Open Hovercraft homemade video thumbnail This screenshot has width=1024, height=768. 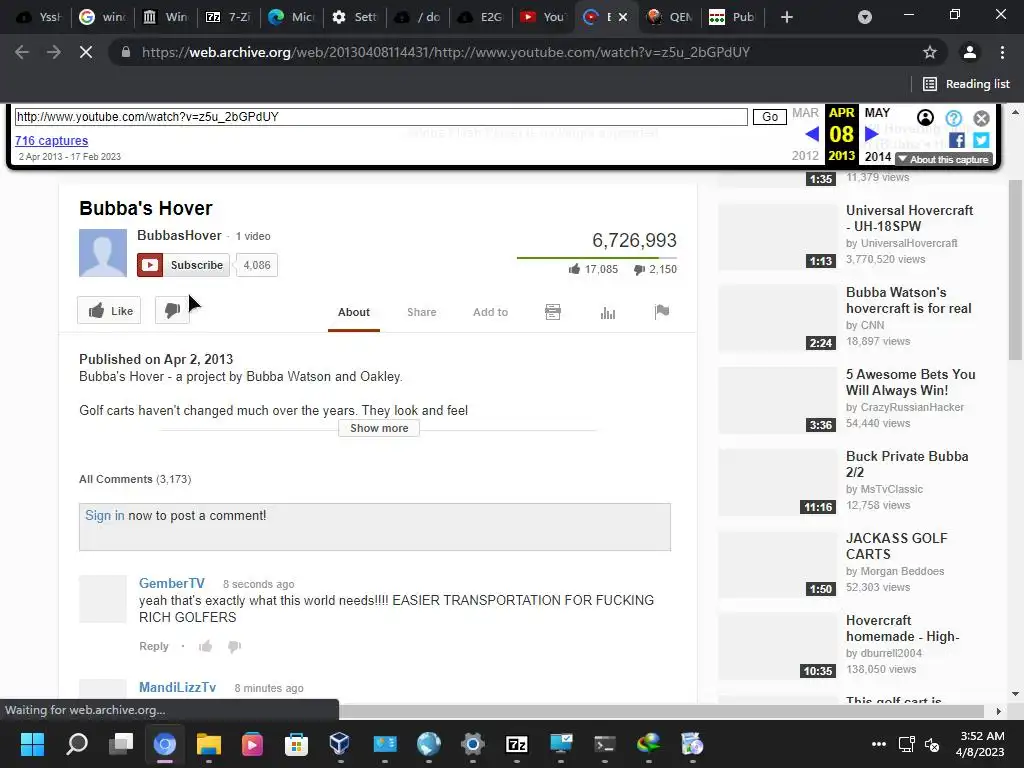[778, 647]
